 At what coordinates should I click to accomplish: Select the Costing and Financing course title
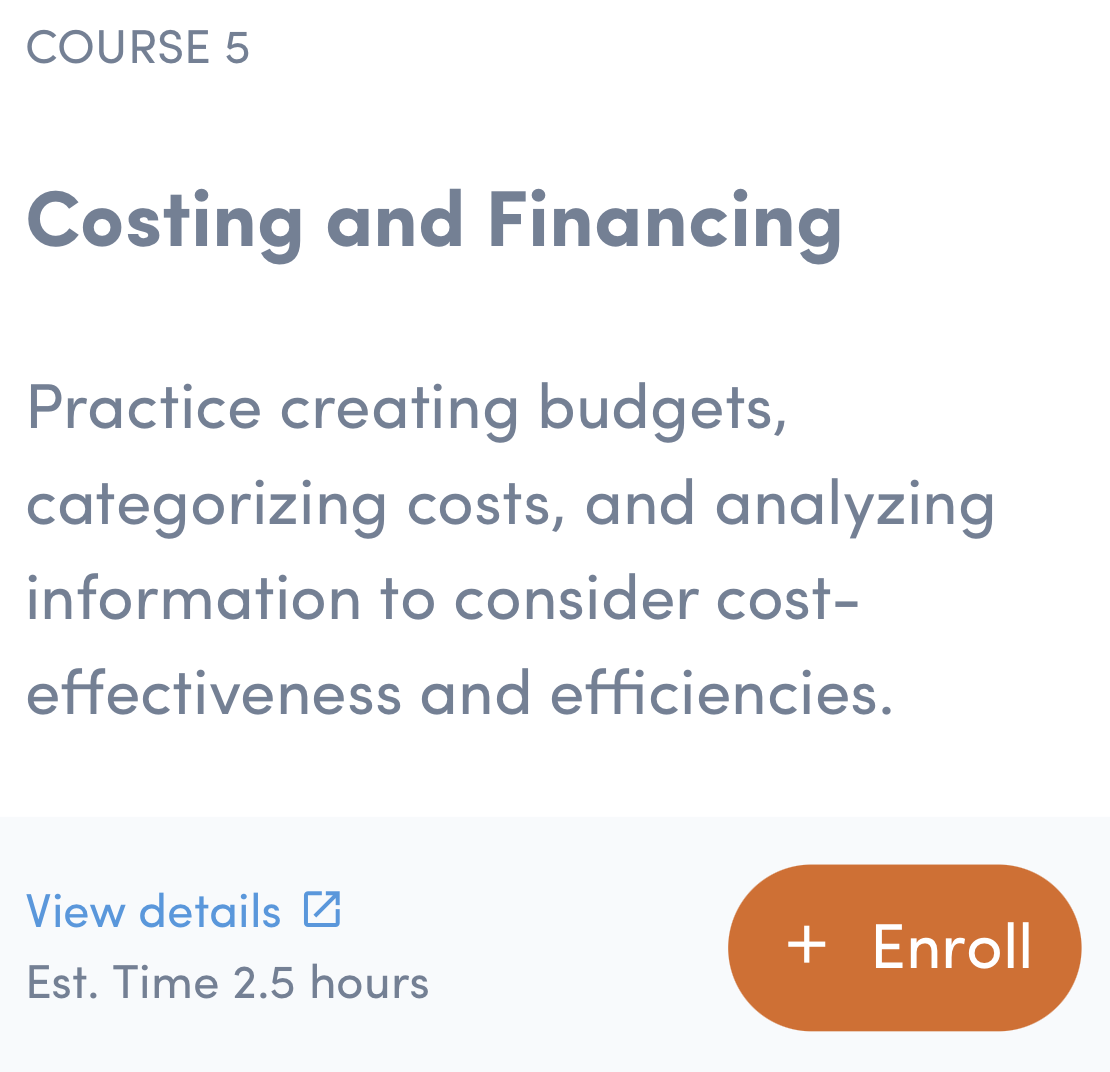(x=434, y=220)
